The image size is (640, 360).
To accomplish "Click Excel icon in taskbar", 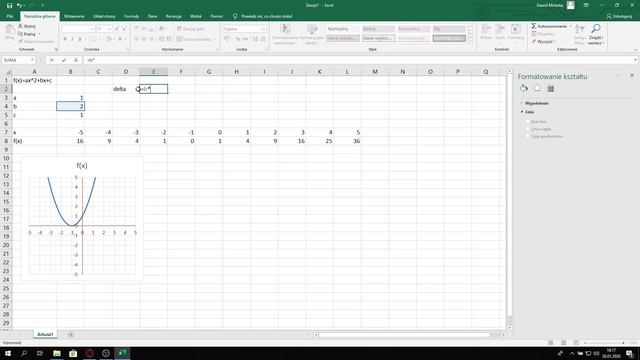I will tap(122, 353).
